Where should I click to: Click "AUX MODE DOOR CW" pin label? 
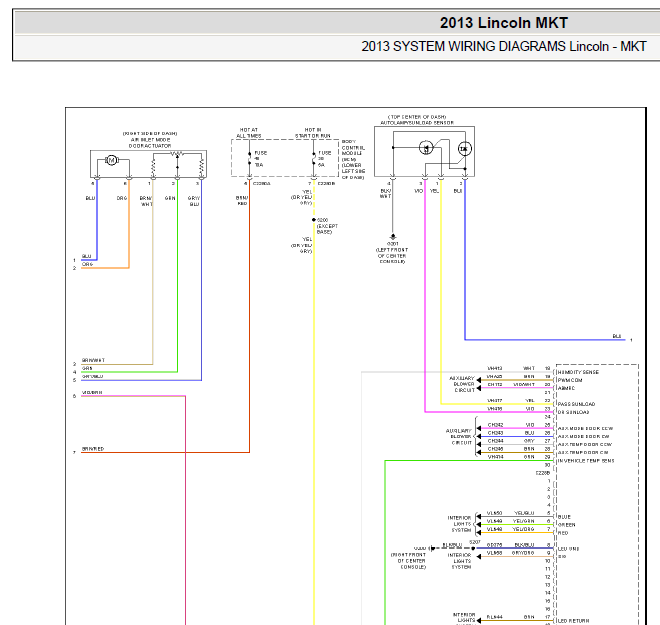pos(584,436)
